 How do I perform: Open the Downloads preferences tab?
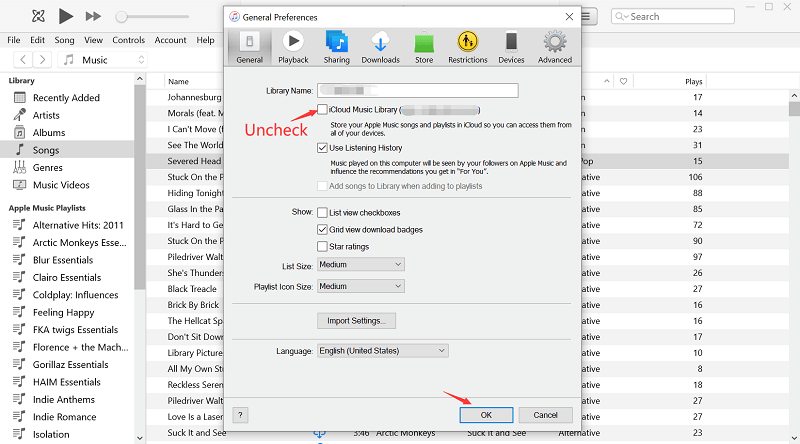pyautogui.click(x=380, y=47)
